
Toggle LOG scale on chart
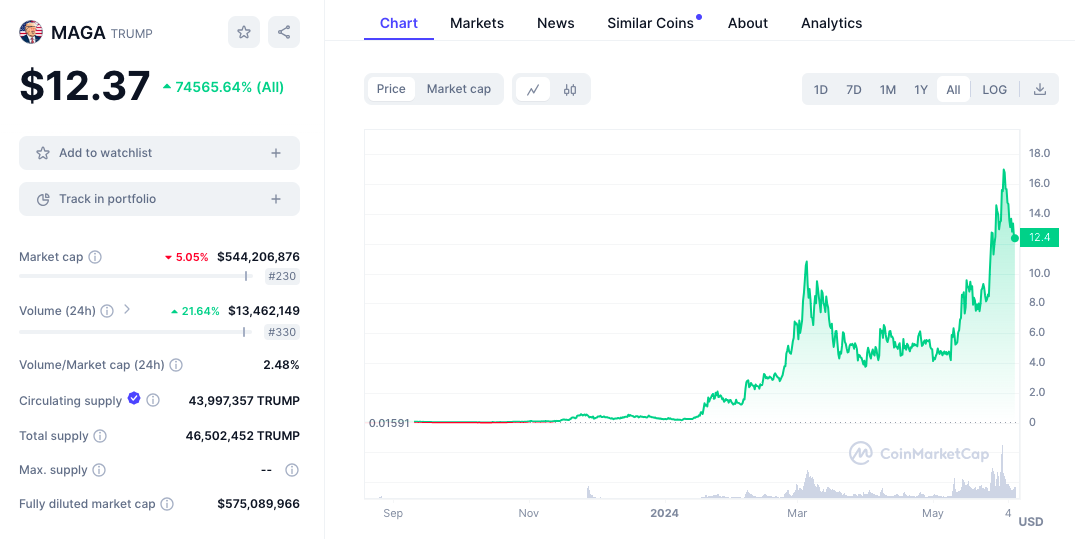click(994, 90)
